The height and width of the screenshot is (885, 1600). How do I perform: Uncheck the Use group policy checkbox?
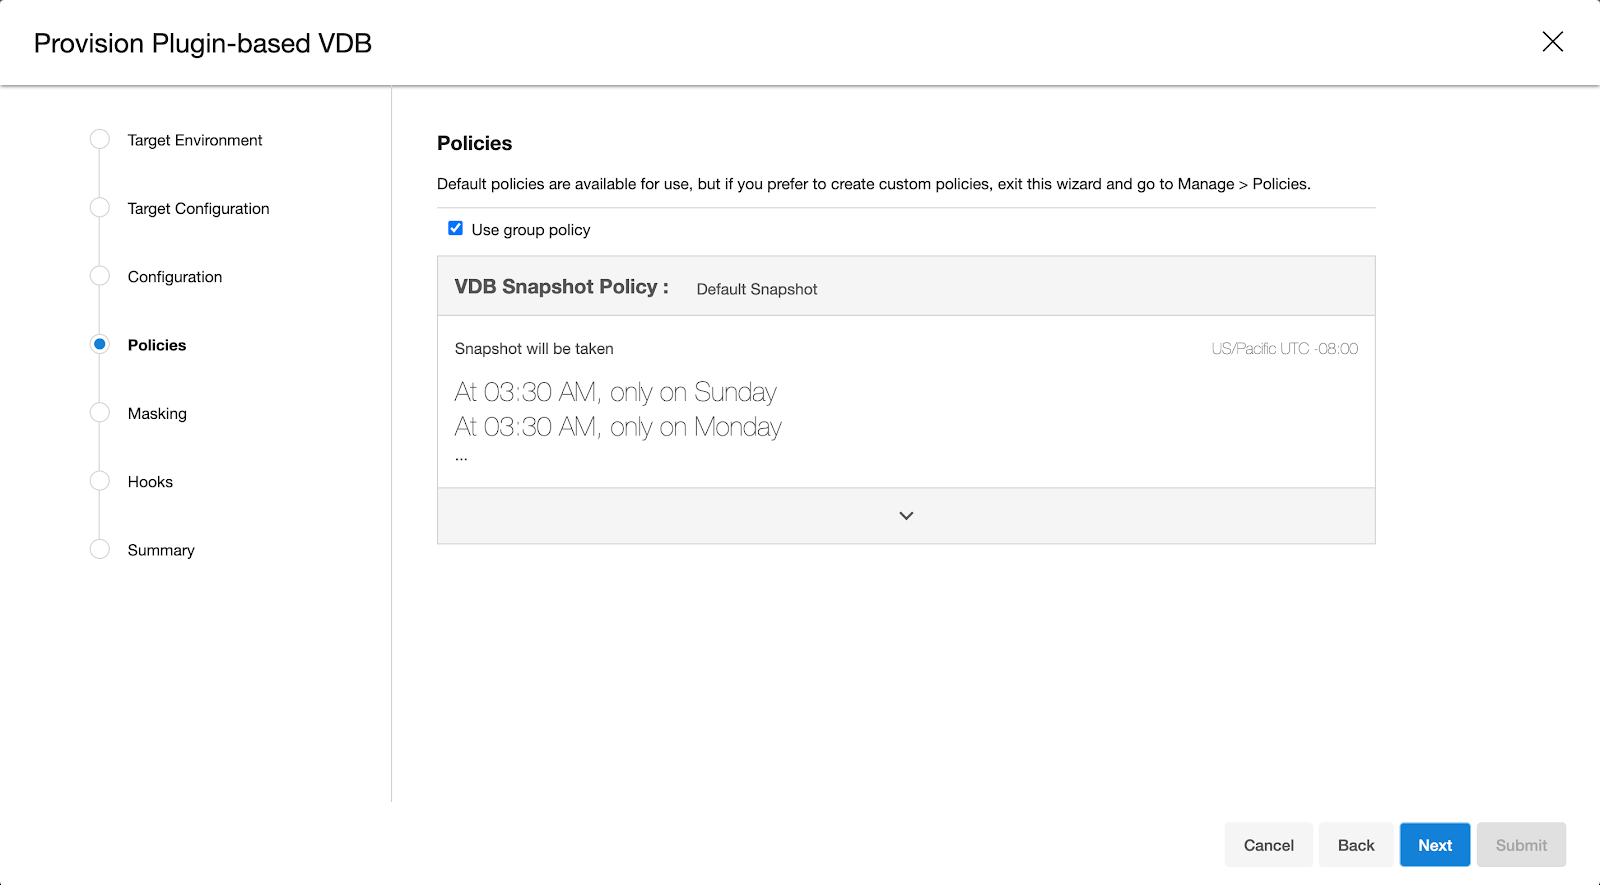(x=456, y=229)
